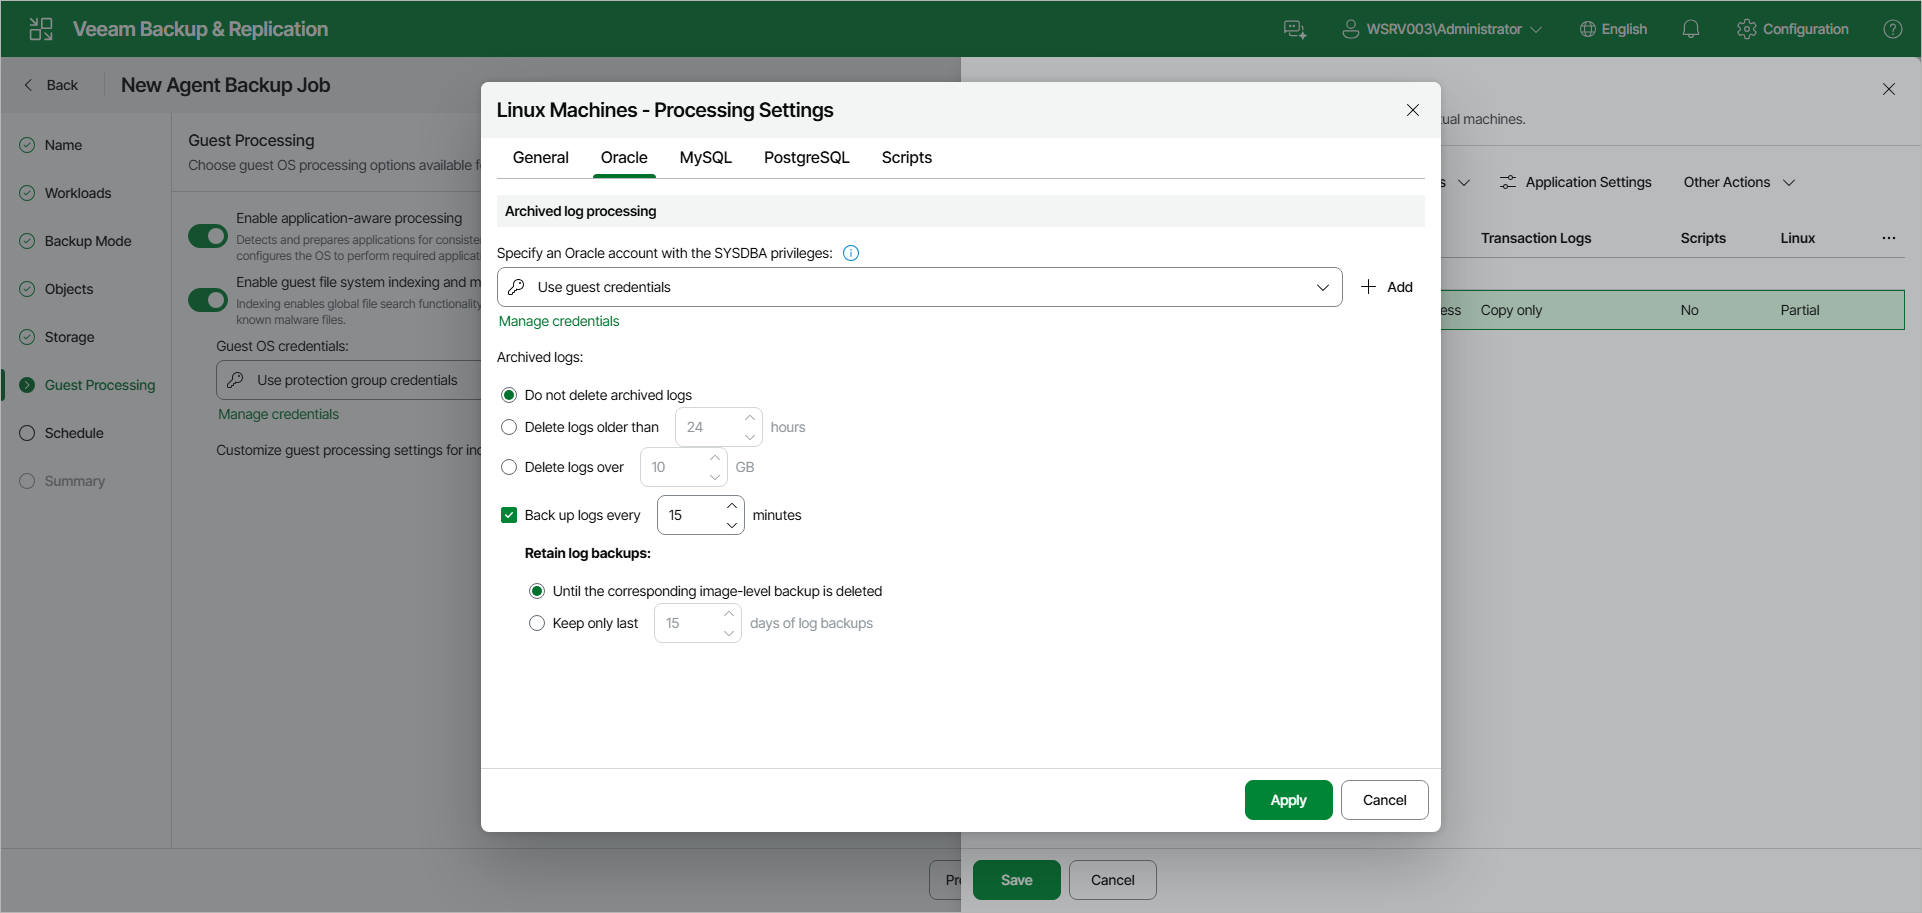Open notifications bell icon

click(1690, 29)
